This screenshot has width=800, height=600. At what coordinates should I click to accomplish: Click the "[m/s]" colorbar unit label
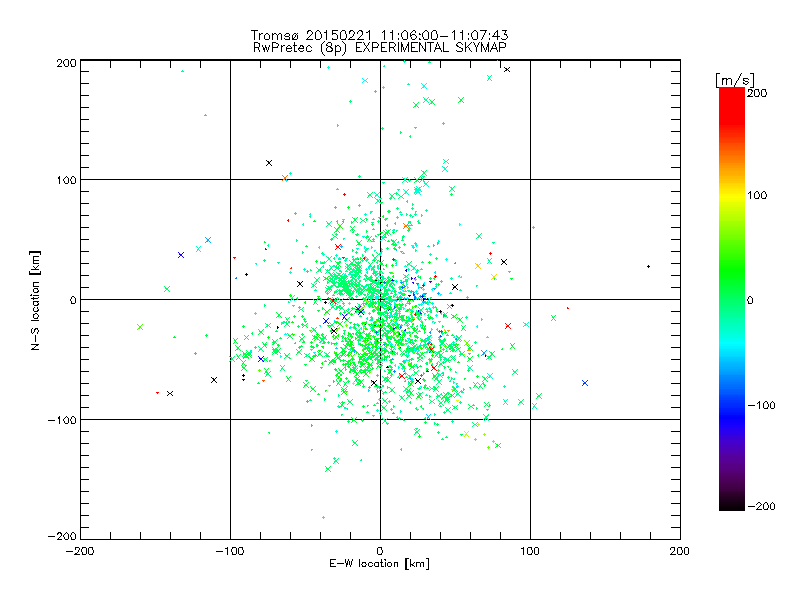coord(735,80)
